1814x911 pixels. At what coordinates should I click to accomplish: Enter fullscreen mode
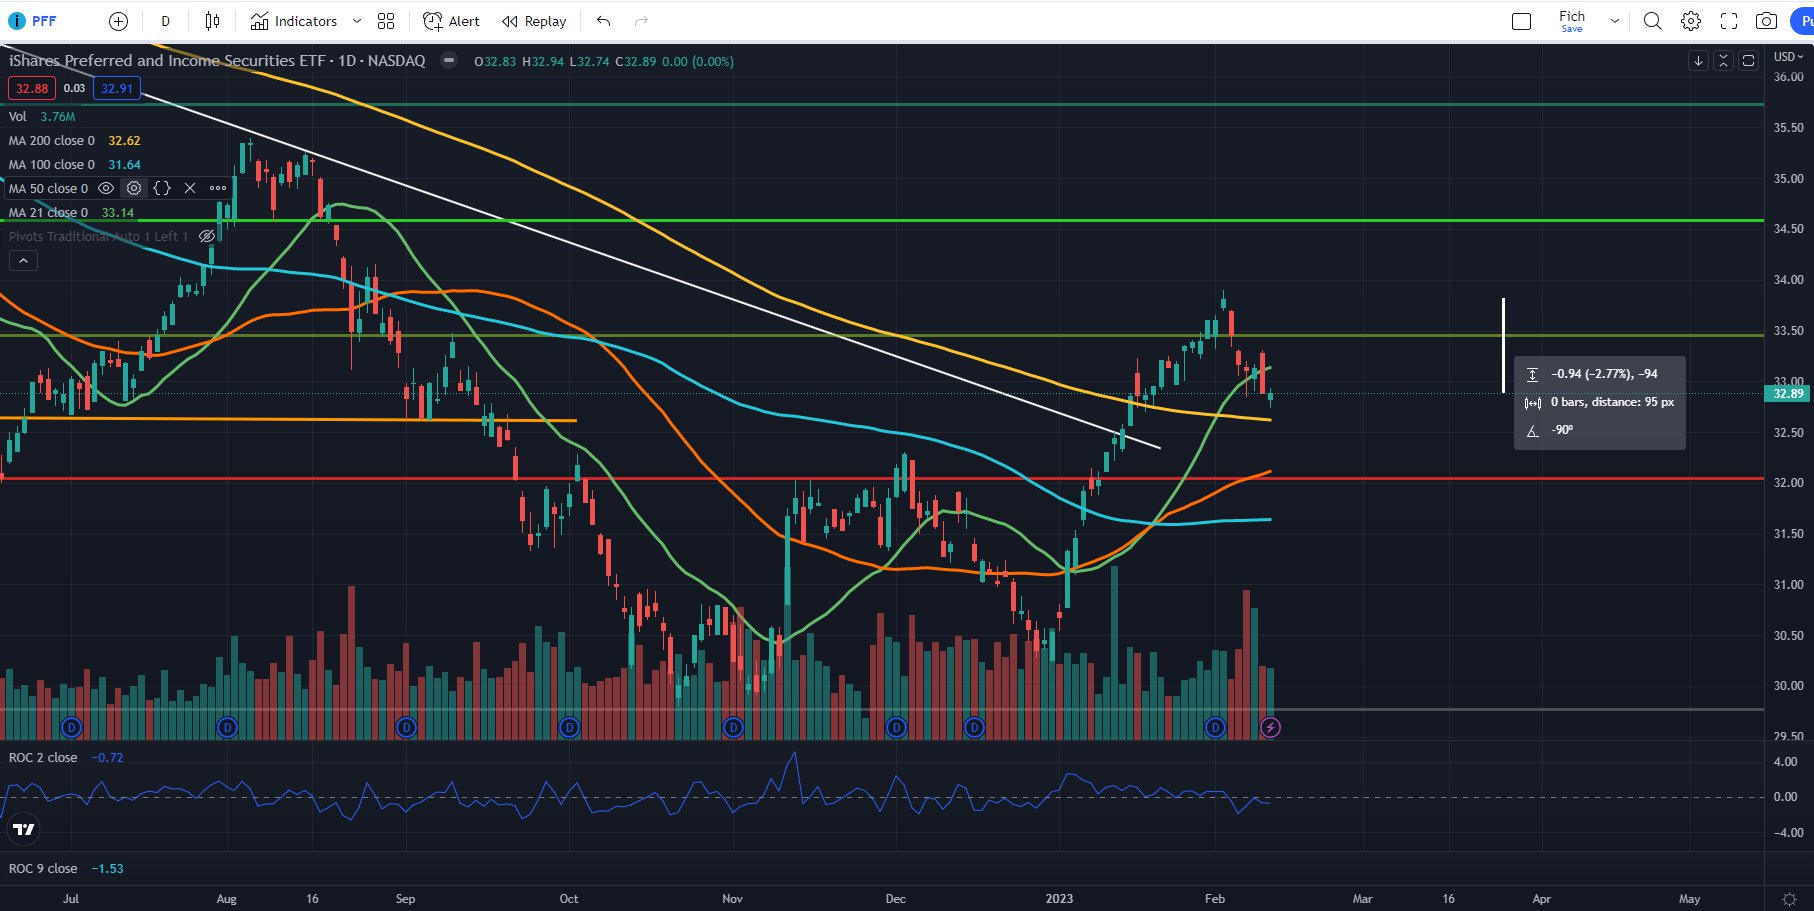point(1728,21)
